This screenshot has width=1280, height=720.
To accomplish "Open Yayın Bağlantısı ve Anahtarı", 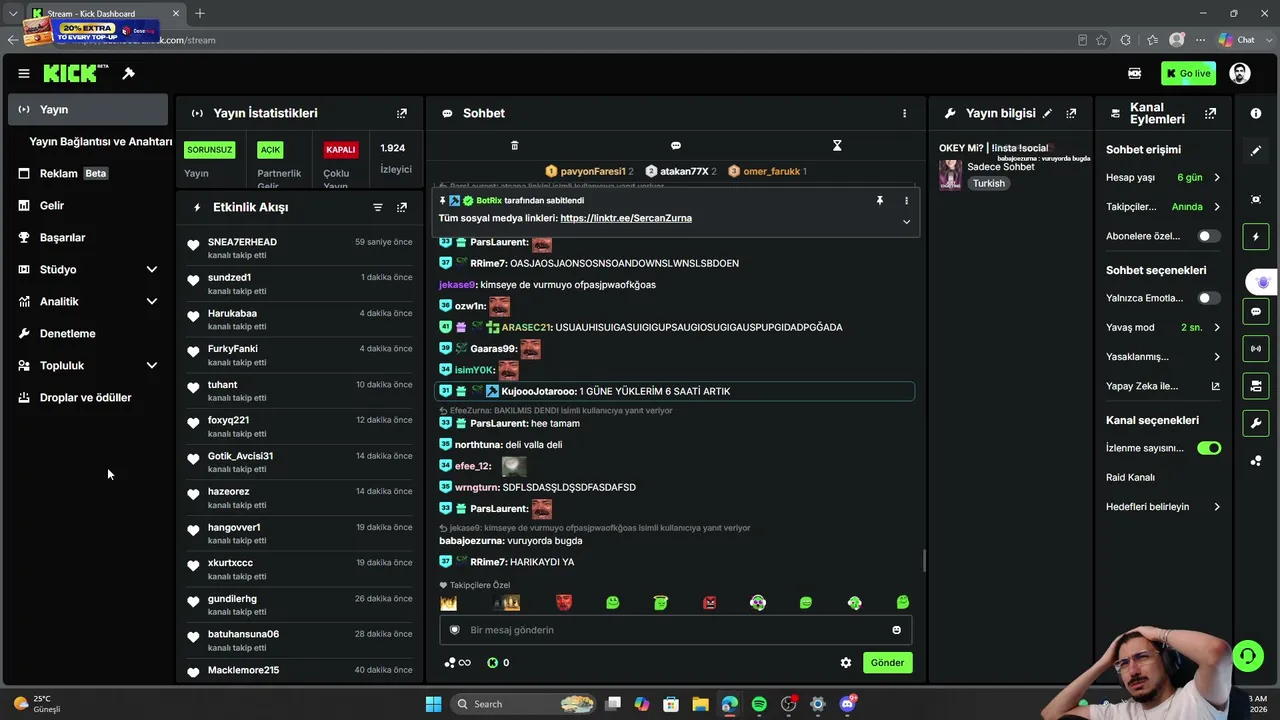I will [x=100, y=142].
